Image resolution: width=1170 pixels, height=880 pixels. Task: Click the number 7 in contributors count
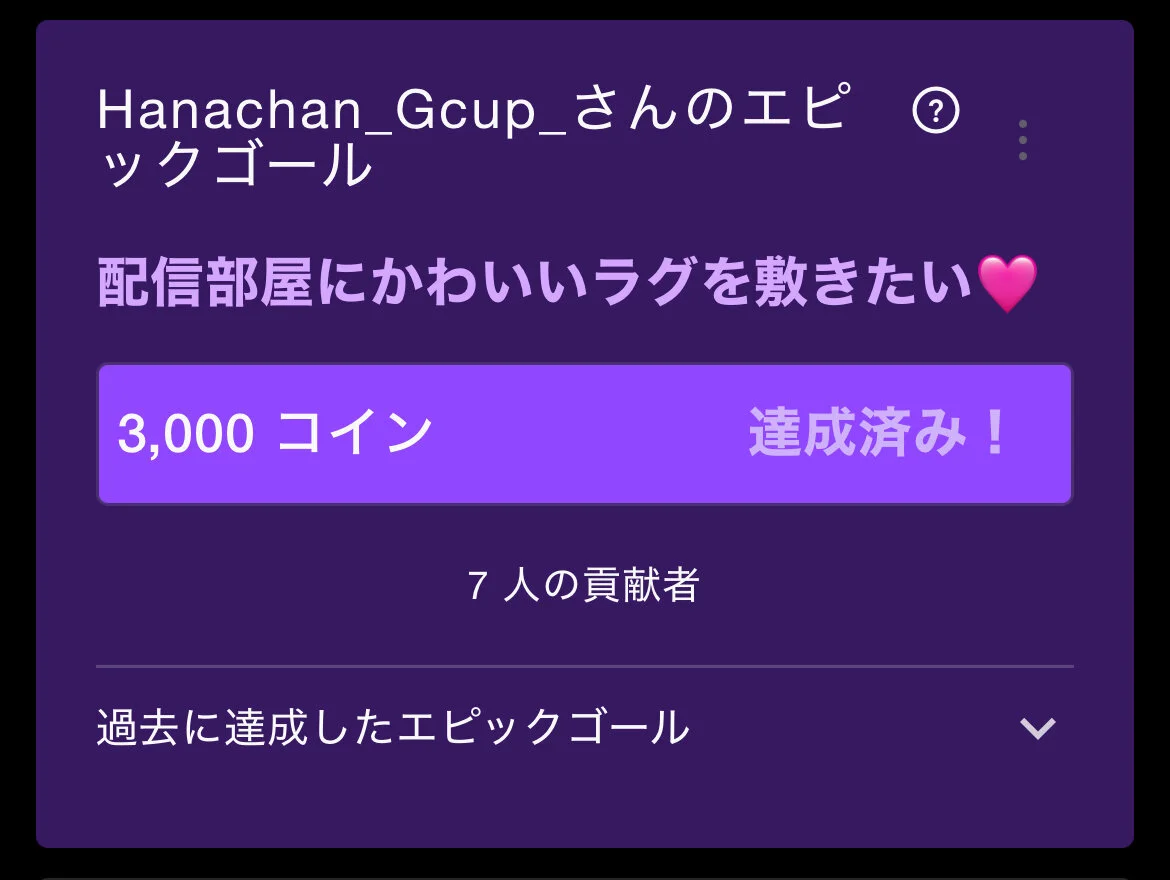coord(478,585)
